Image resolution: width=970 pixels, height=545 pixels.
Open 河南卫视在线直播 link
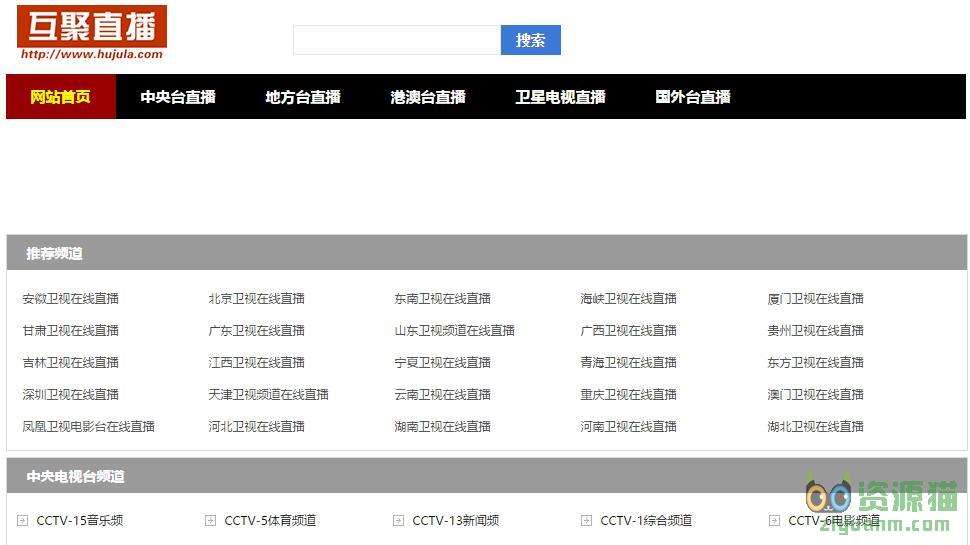(629, 427)
